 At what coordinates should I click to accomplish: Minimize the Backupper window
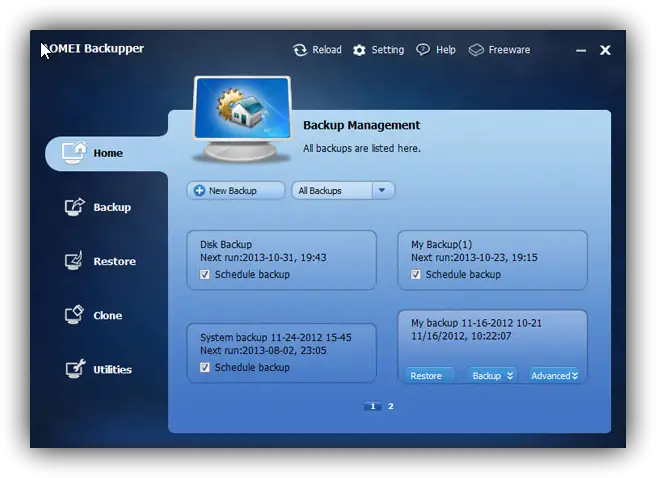[581, 51]
